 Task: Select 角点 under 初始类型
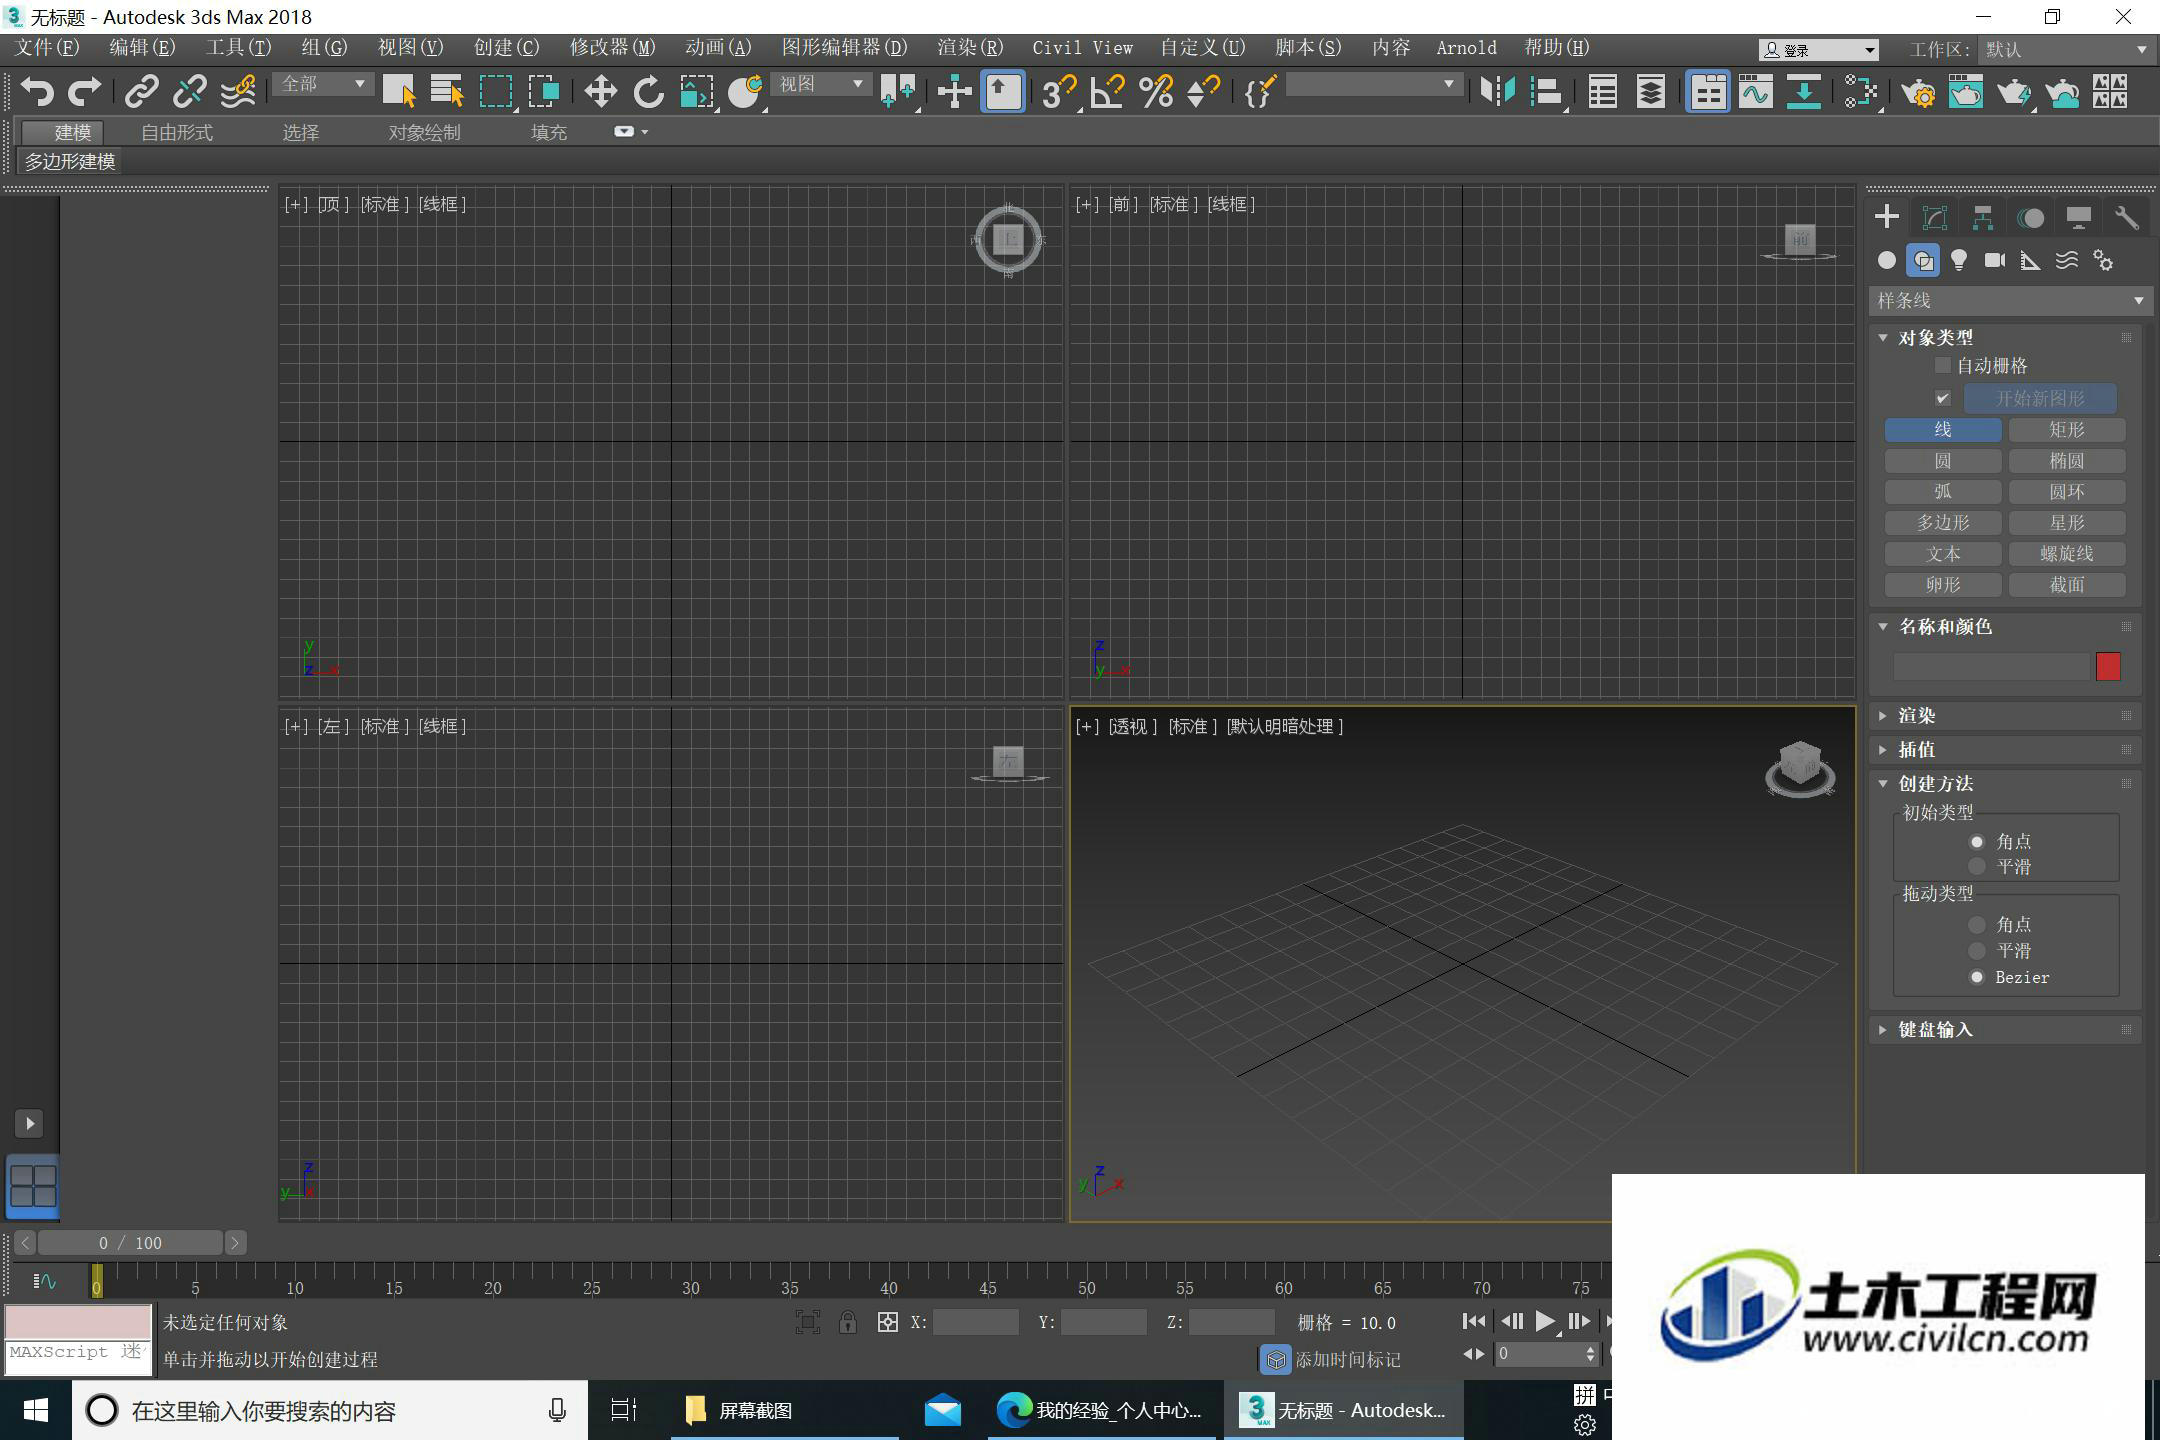pos(1977,842)
